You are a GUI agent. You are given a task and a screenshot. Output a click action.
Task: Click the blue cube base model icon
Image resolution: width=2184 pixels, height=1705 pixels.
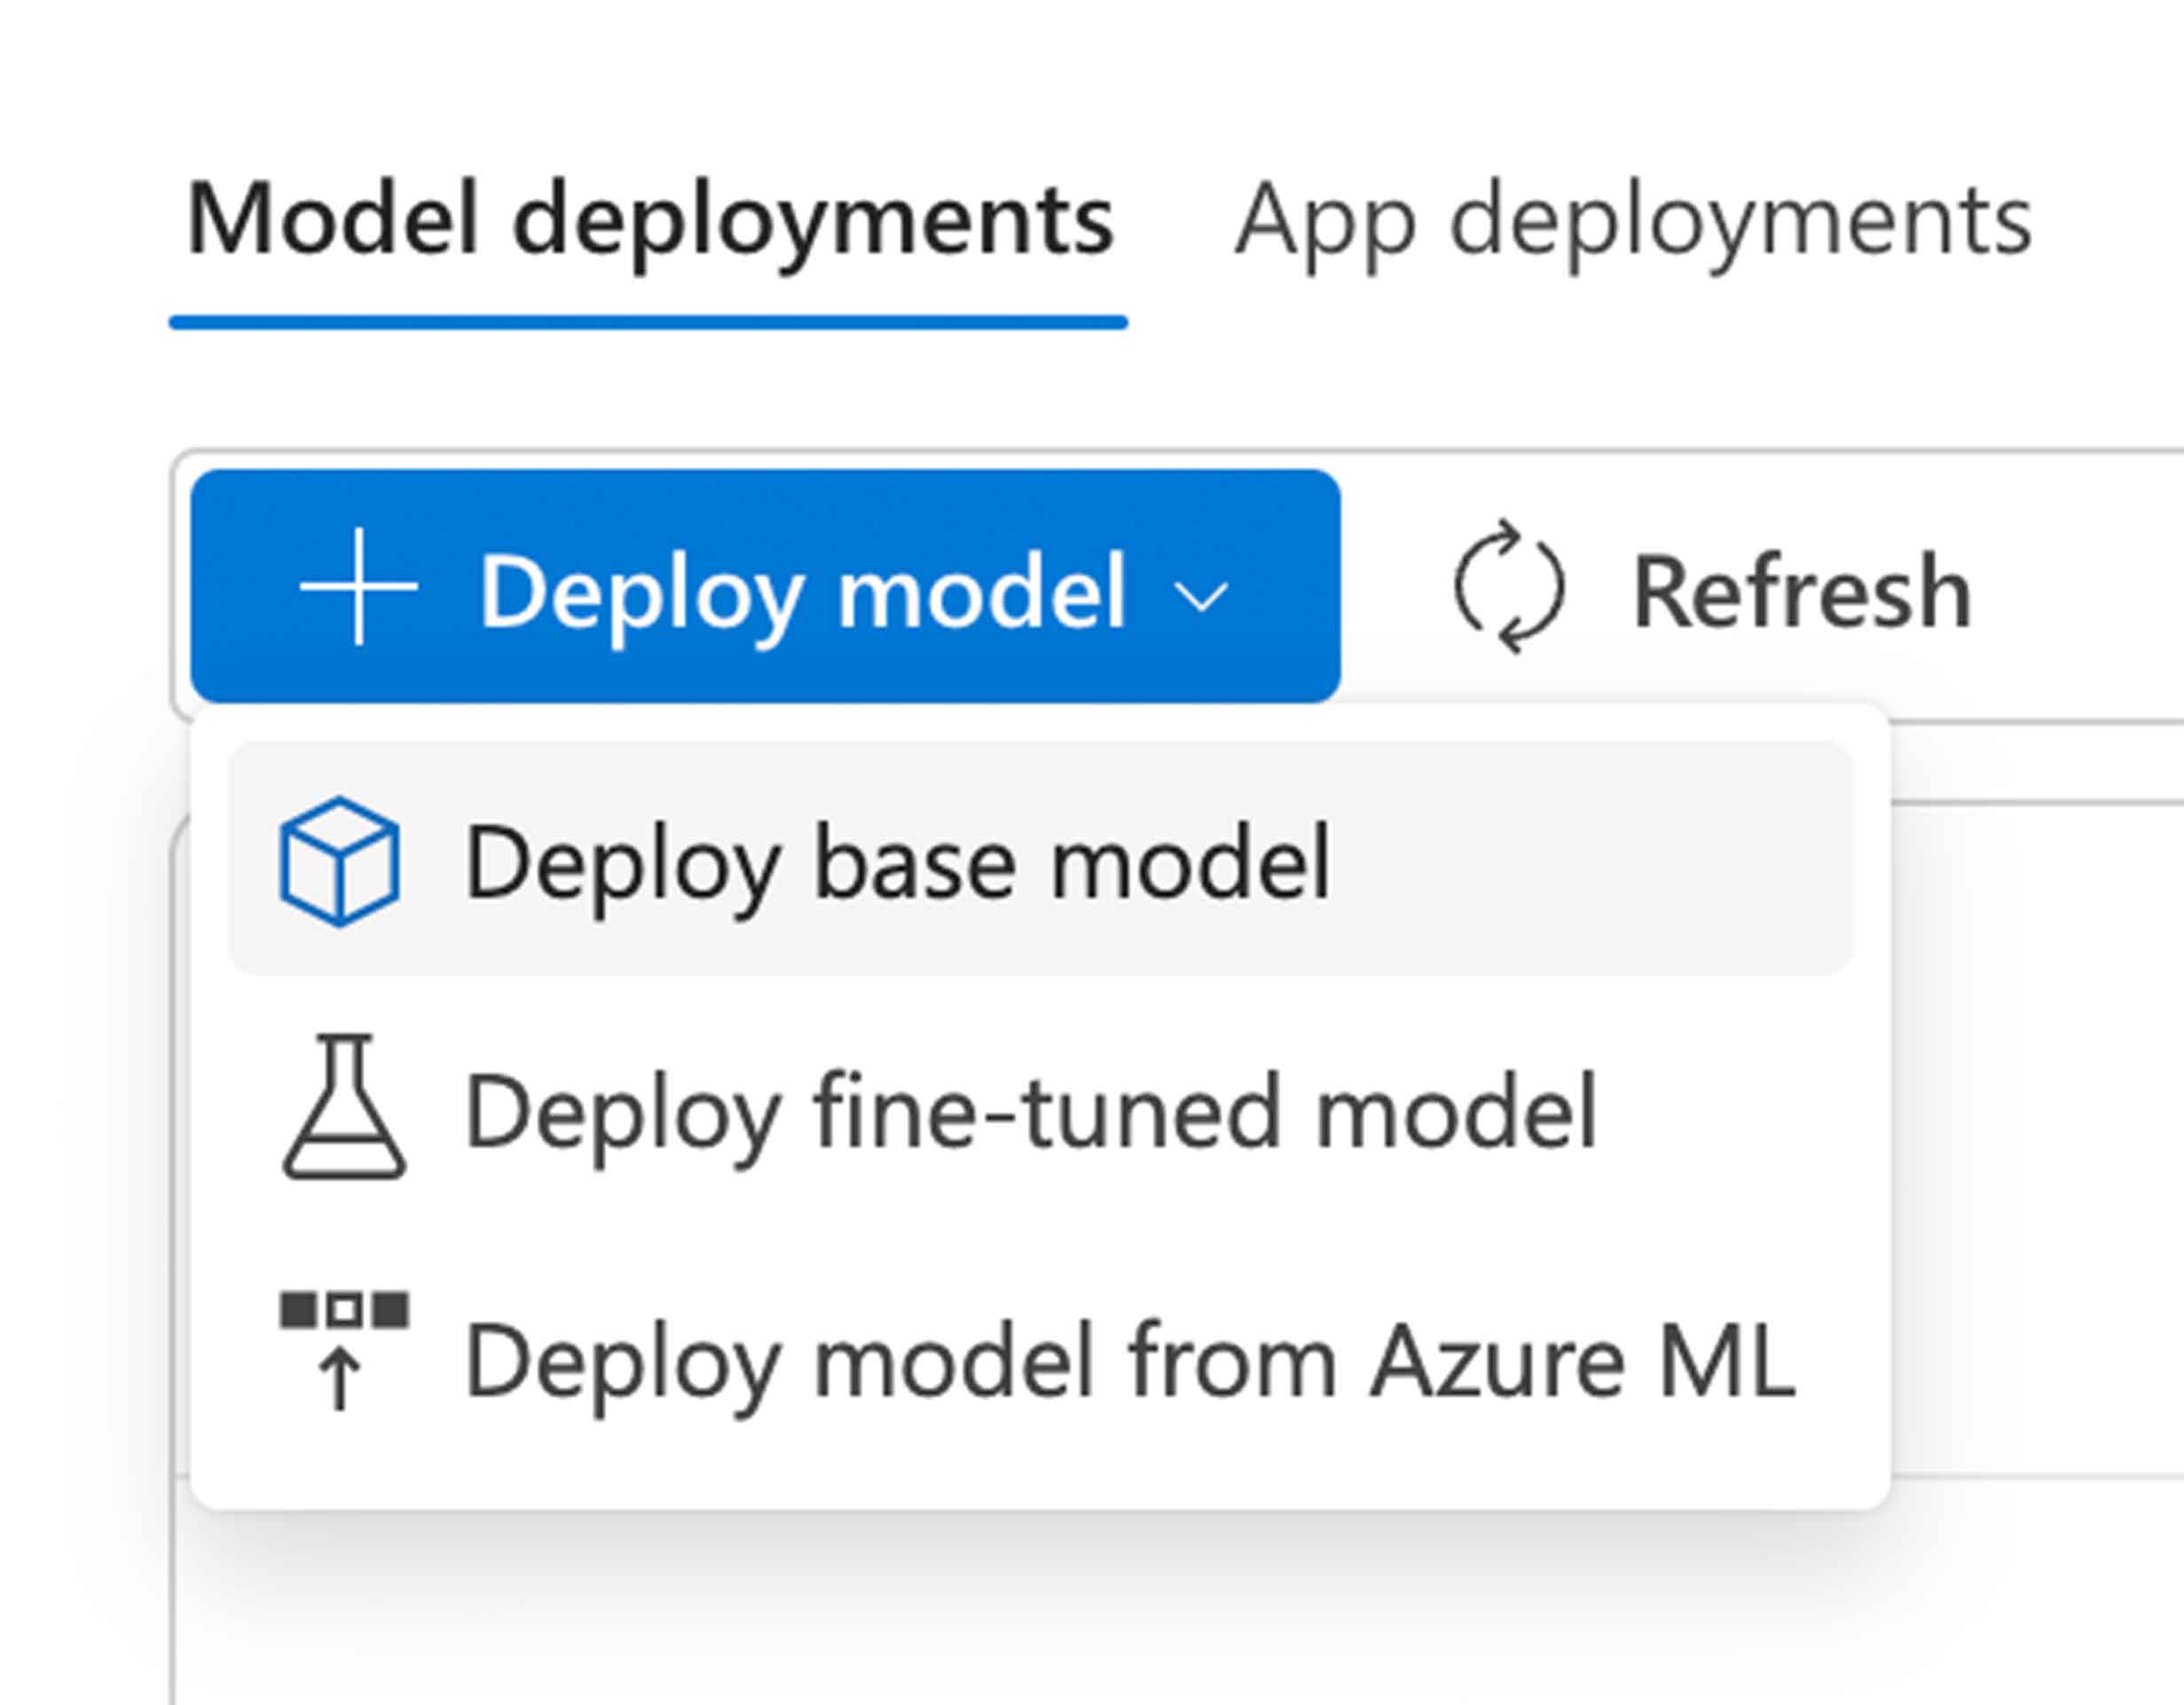point(340,861)
